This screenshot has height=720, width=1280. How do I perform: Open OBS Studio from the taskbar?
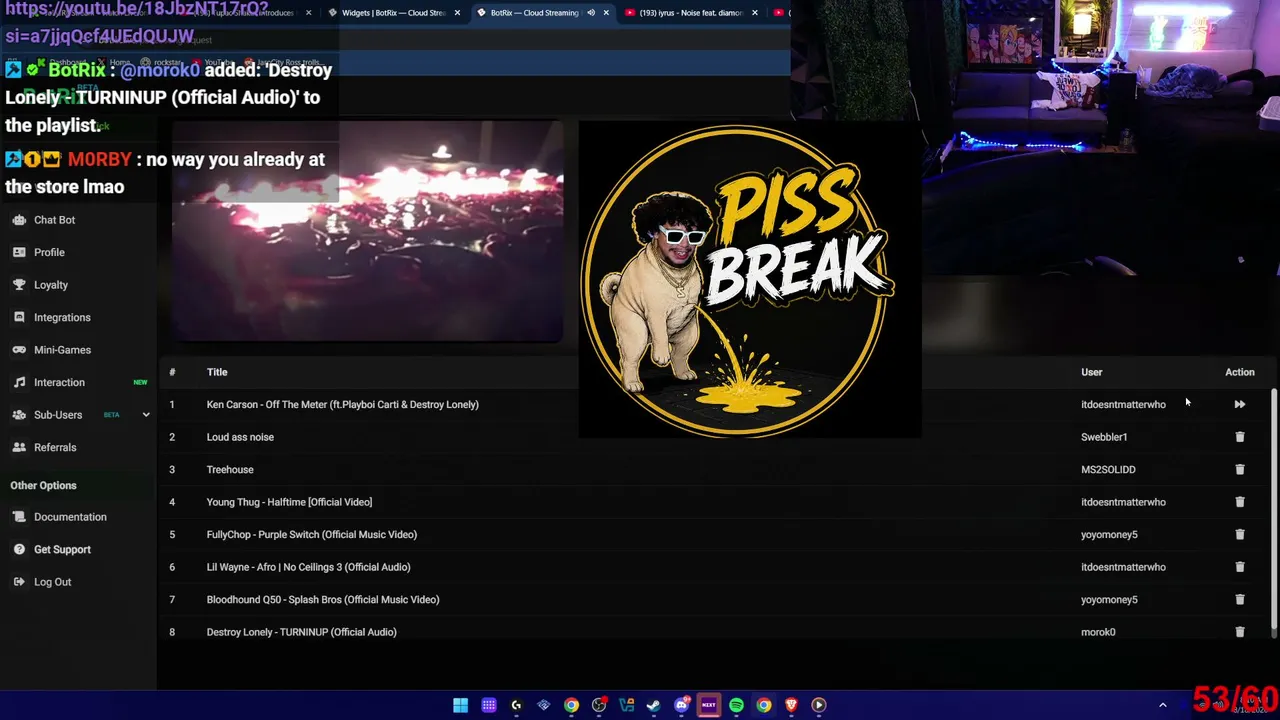[599, 705]
